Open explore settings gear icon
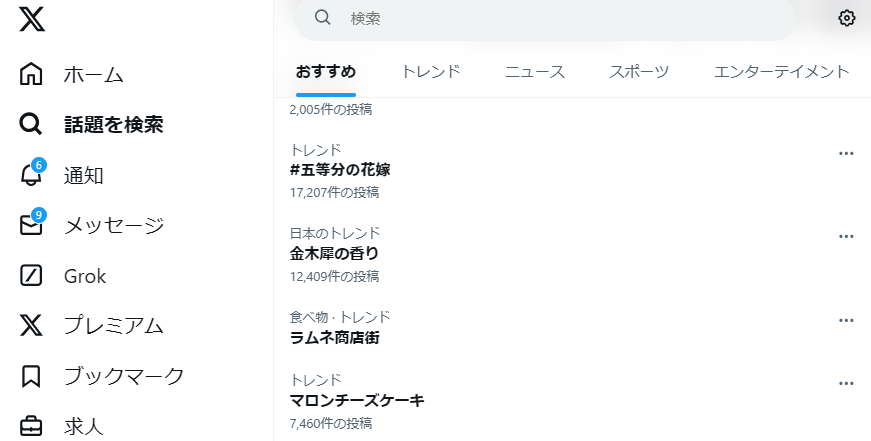This screenshot has width=871, height=441. (847, 18)
